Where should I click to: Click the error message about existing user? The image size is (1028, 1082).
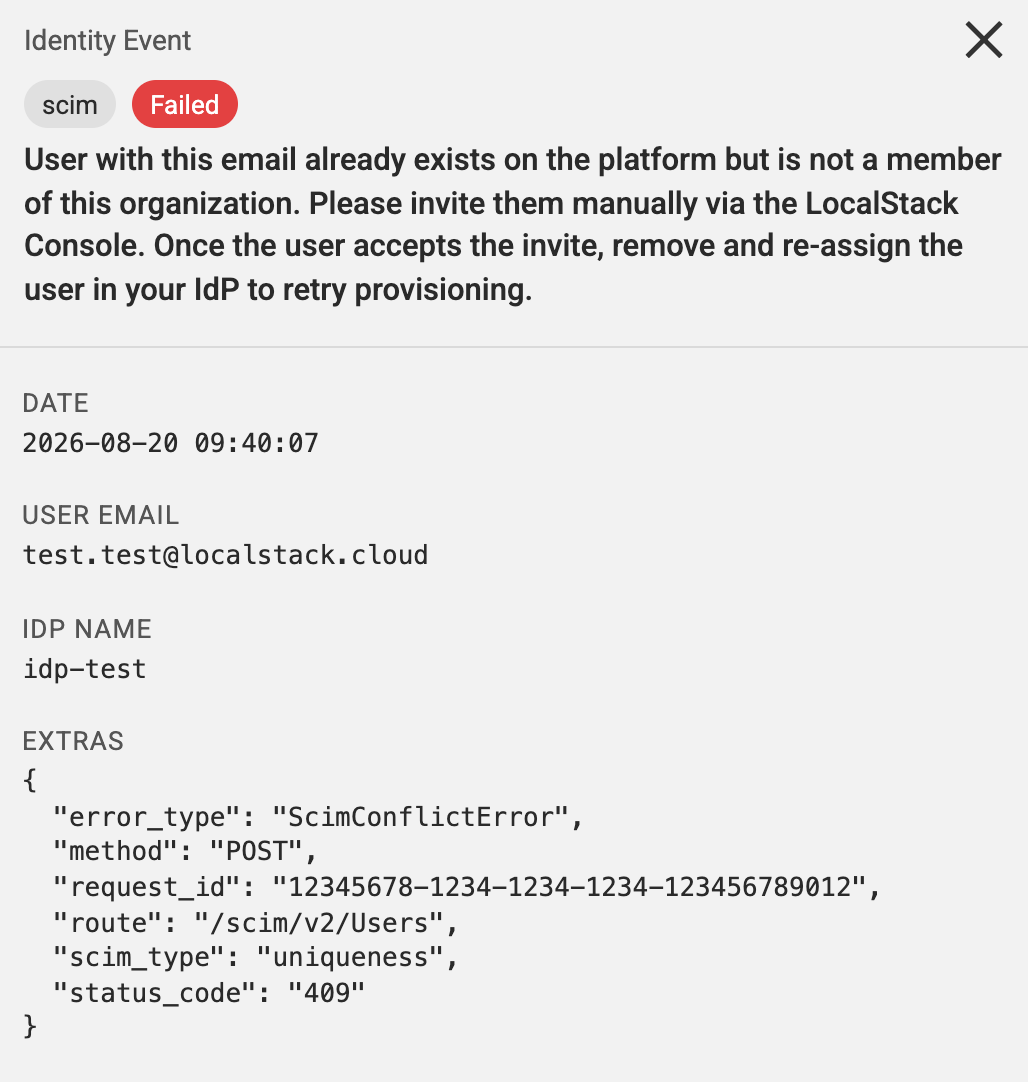pyautogui.click(x=513, y=224)
